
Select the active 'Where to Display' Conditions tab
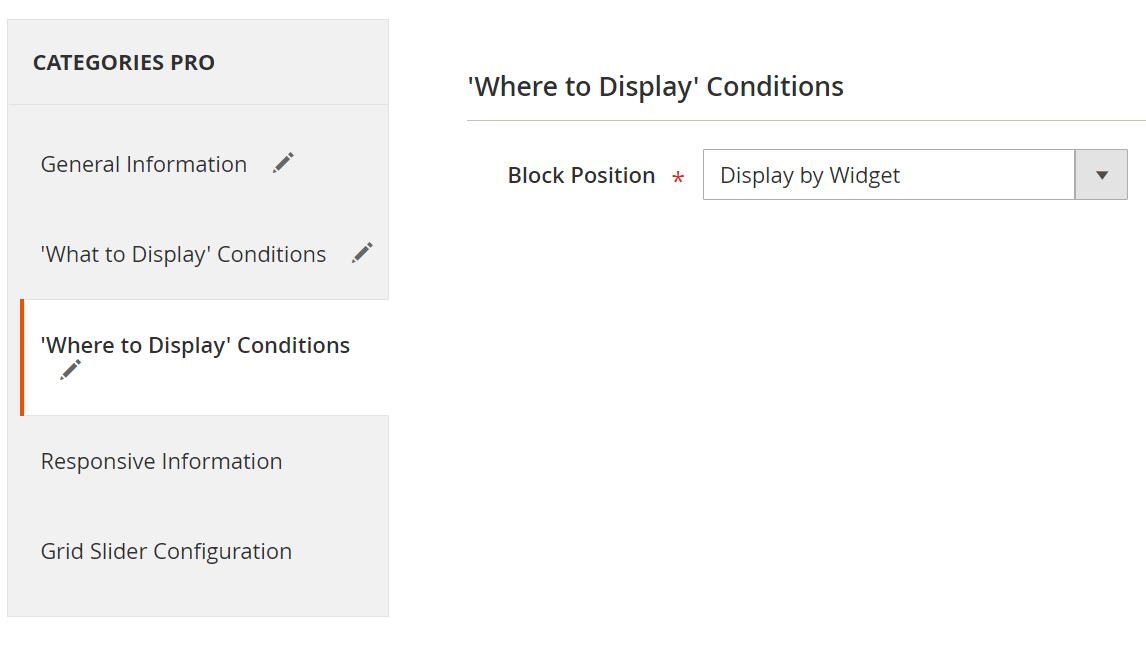[x=195, y=346]
